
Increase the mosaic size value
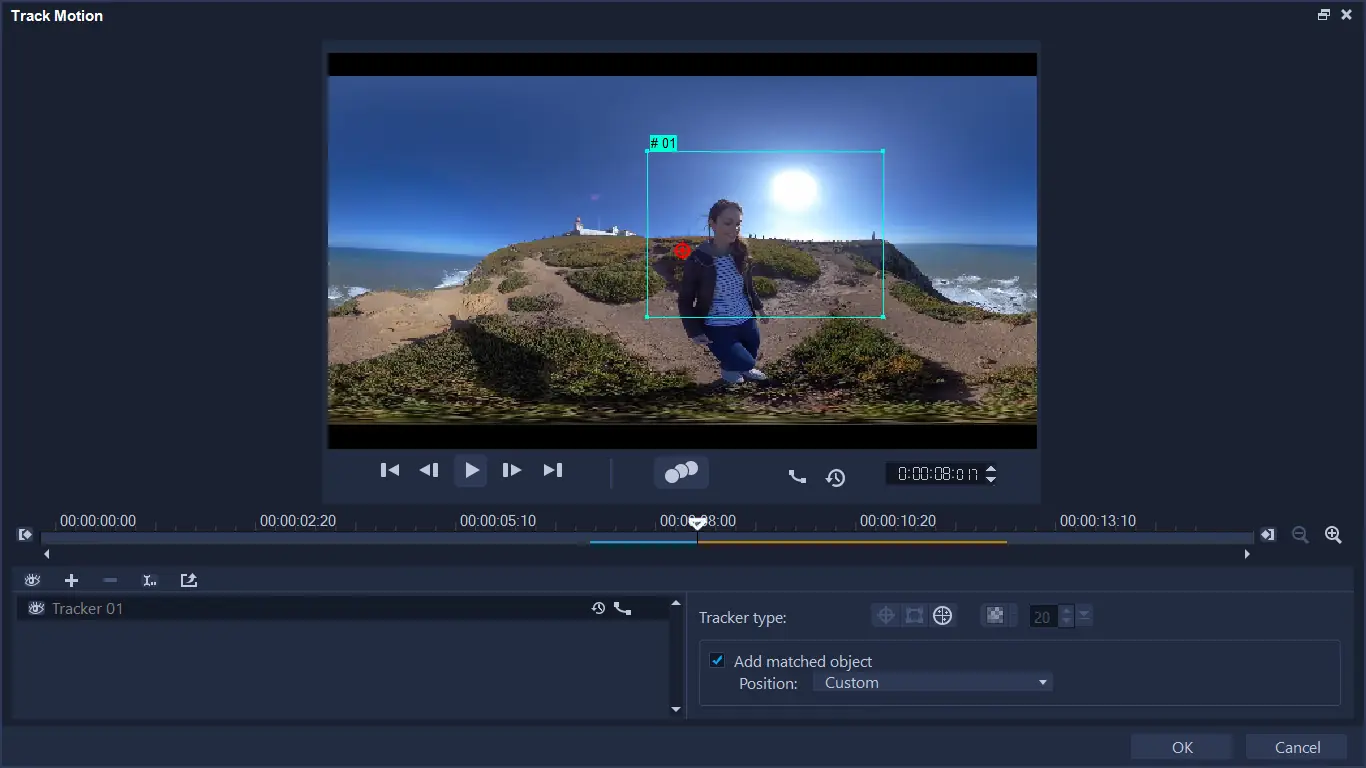1066,611
